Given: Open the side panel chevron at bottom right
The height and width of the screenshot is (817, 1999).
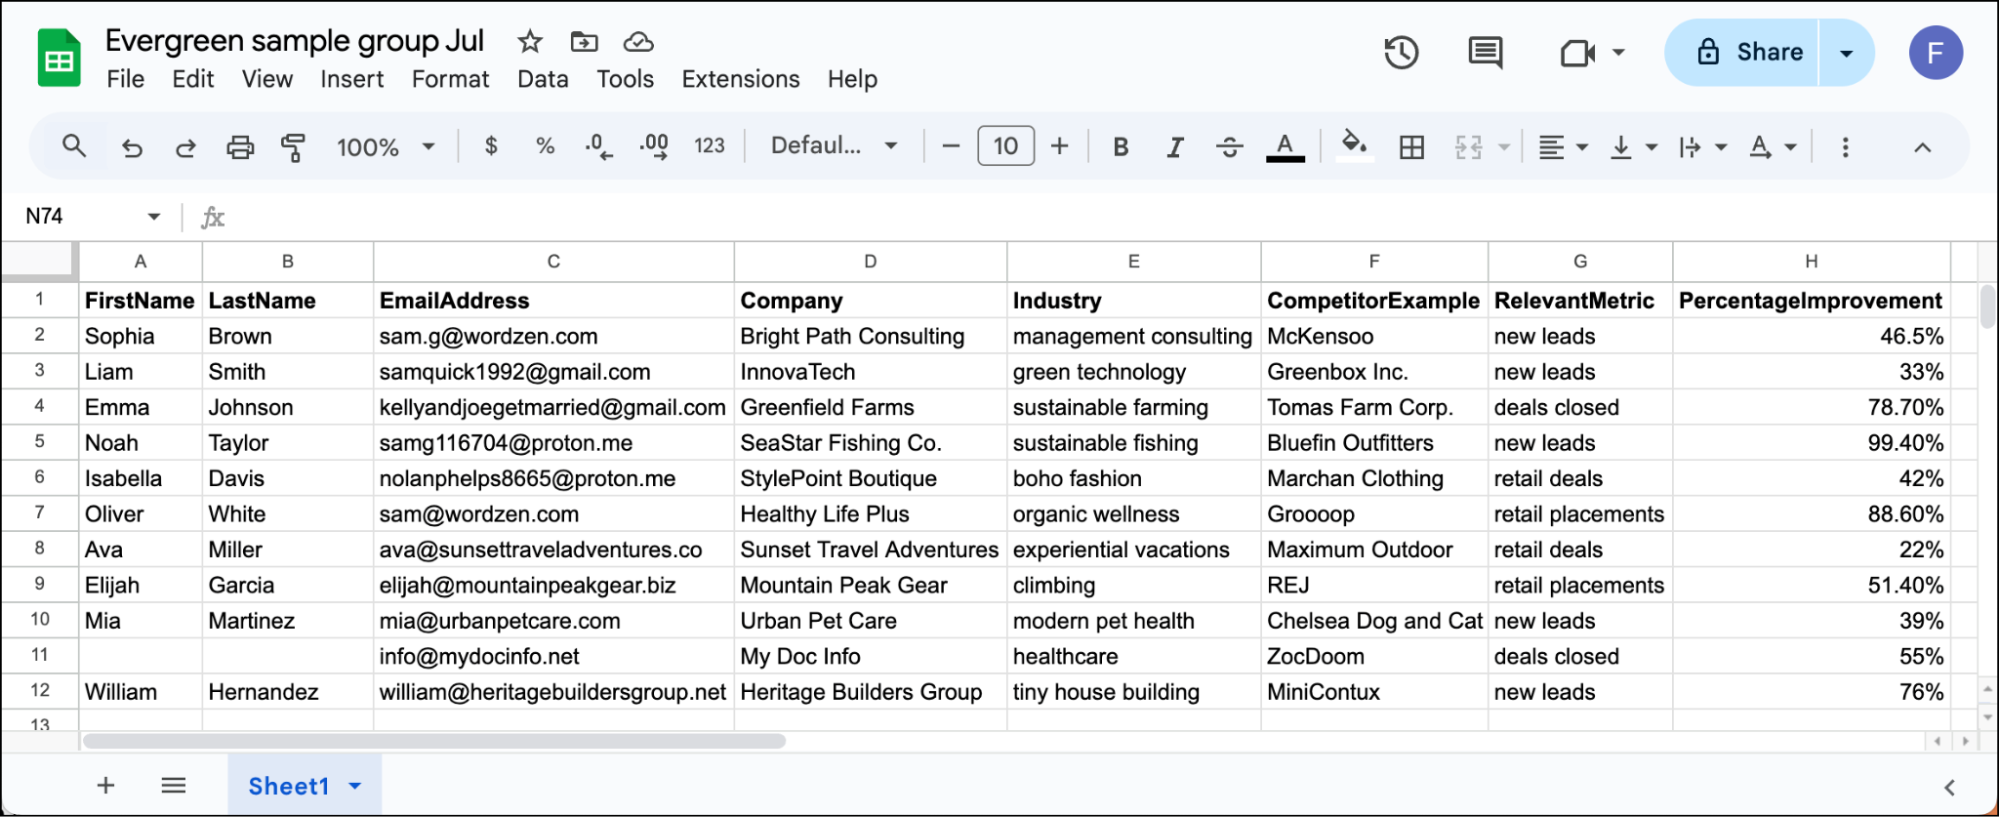Looking at the screenshot, I should pyautogui.click(x=1949, y=788).
